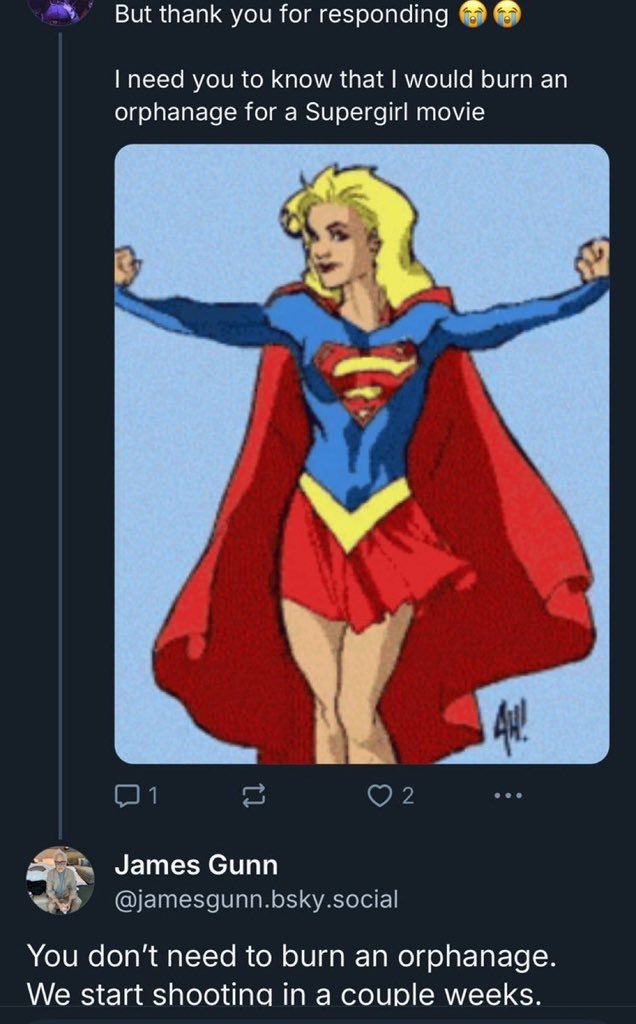View the like count number 2
This screenshot has width=636, height=1024.
coord(407,795)
